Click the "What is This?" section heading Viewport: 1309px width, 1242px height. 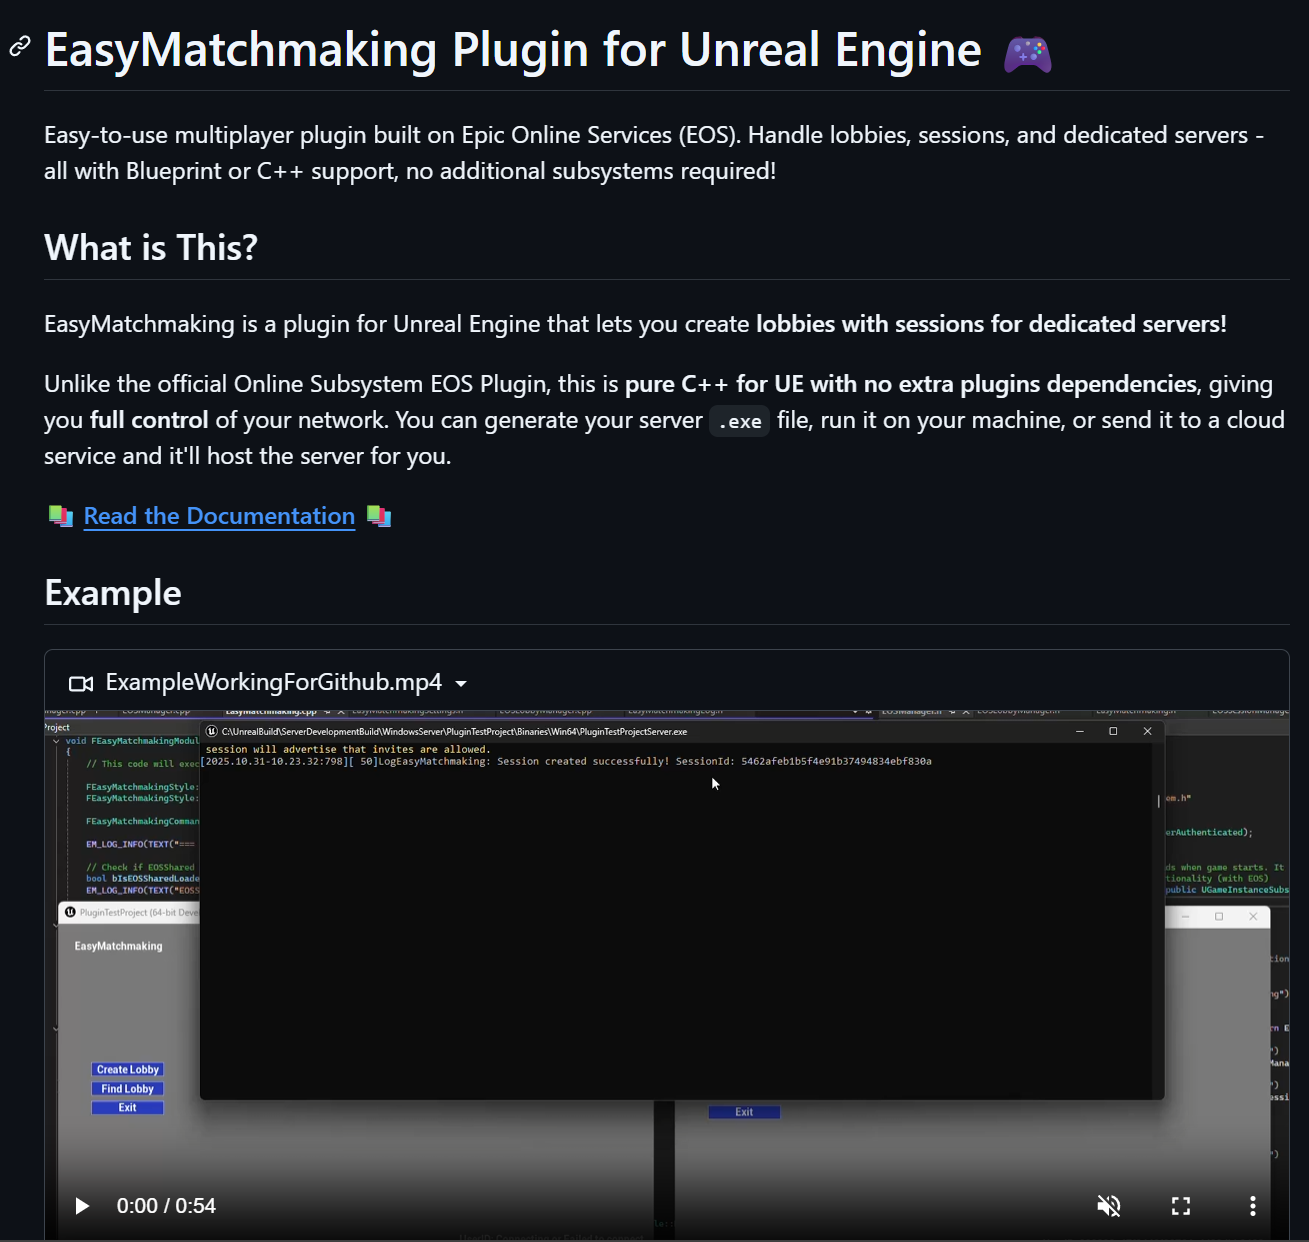(151, 248)
